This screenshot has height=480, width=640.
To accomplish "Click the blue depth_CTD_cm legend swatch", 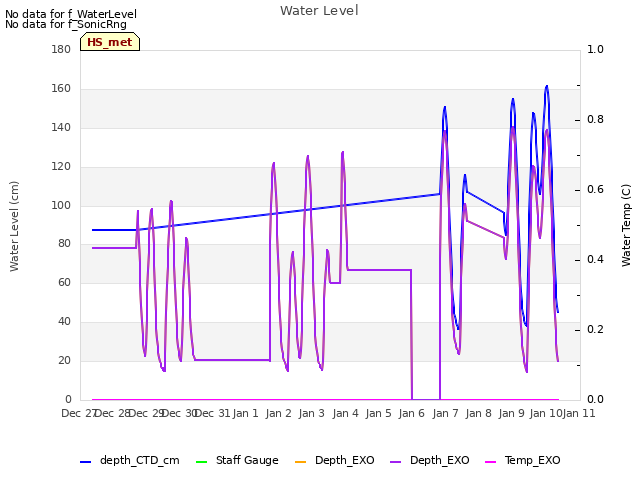I will [85, 462].
